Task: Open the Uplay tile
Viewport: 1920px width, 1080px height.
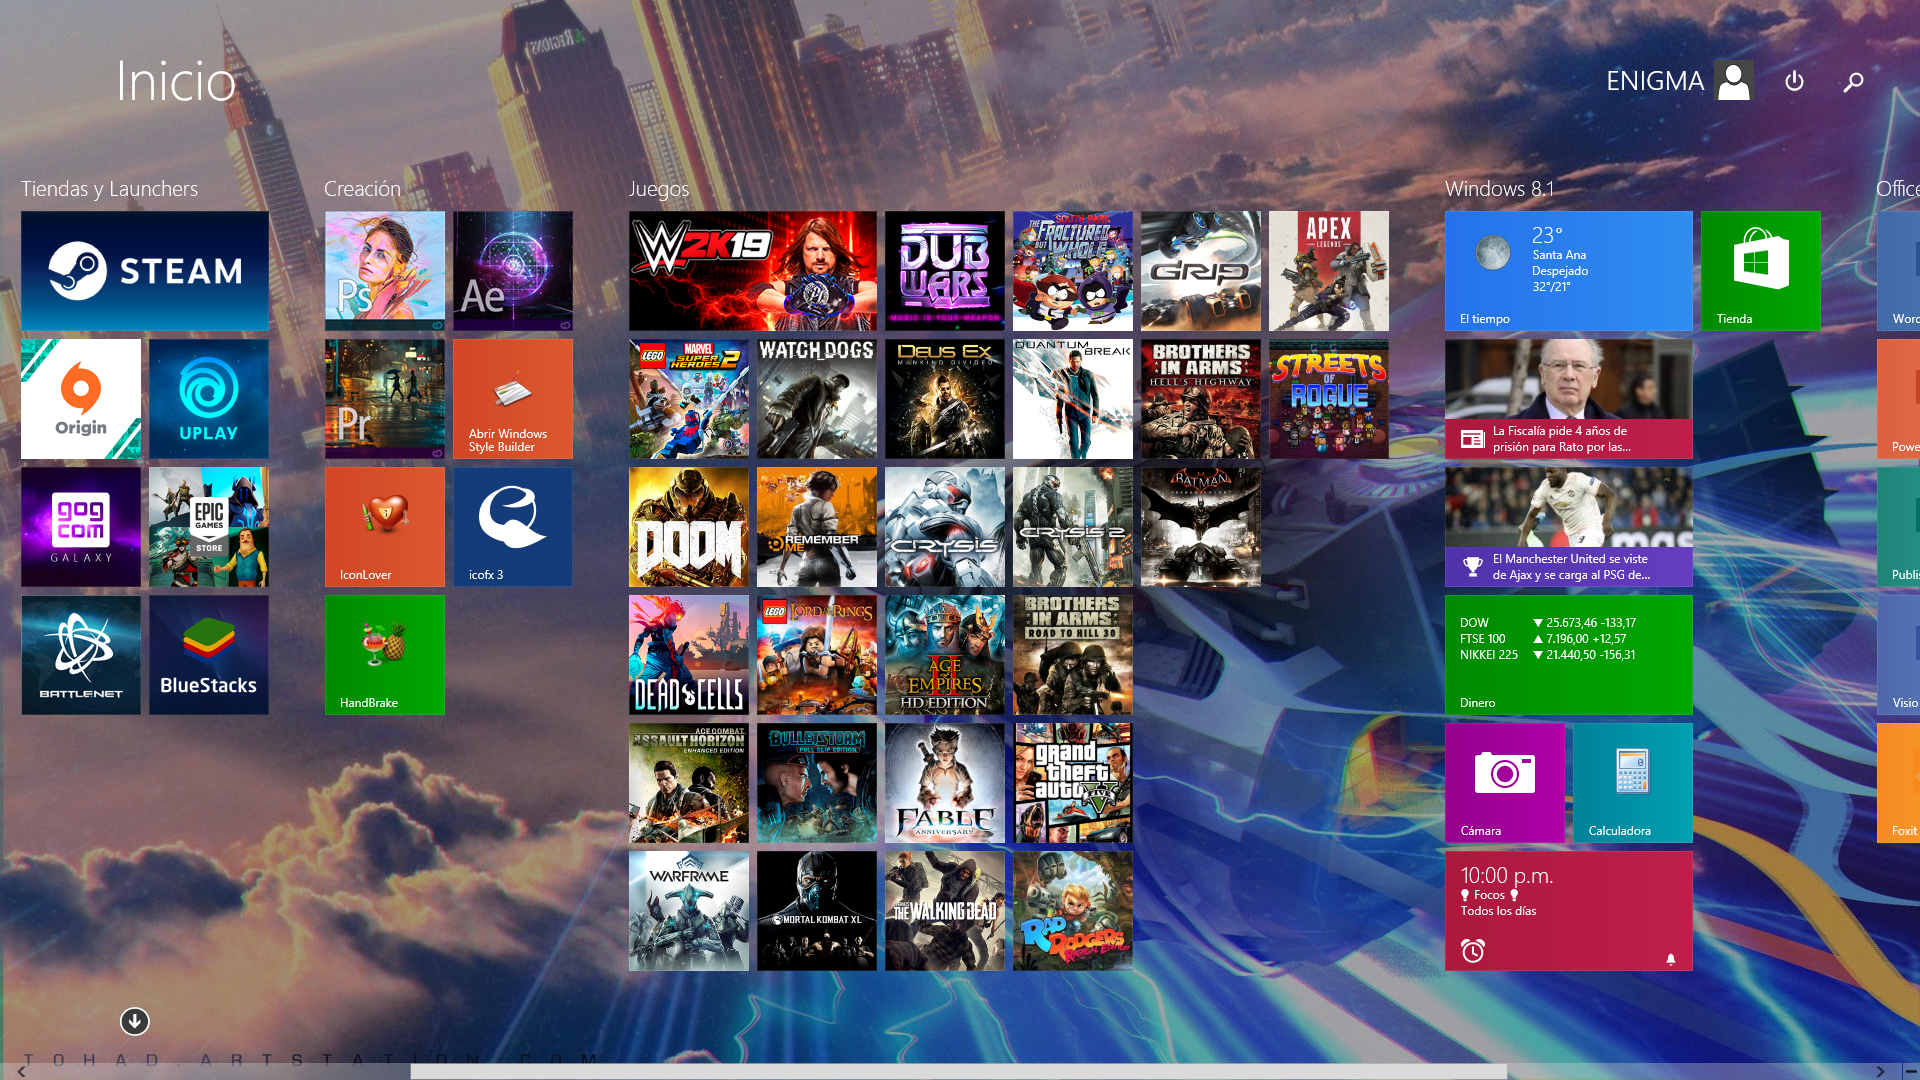Action: click(x=209, y=399)
